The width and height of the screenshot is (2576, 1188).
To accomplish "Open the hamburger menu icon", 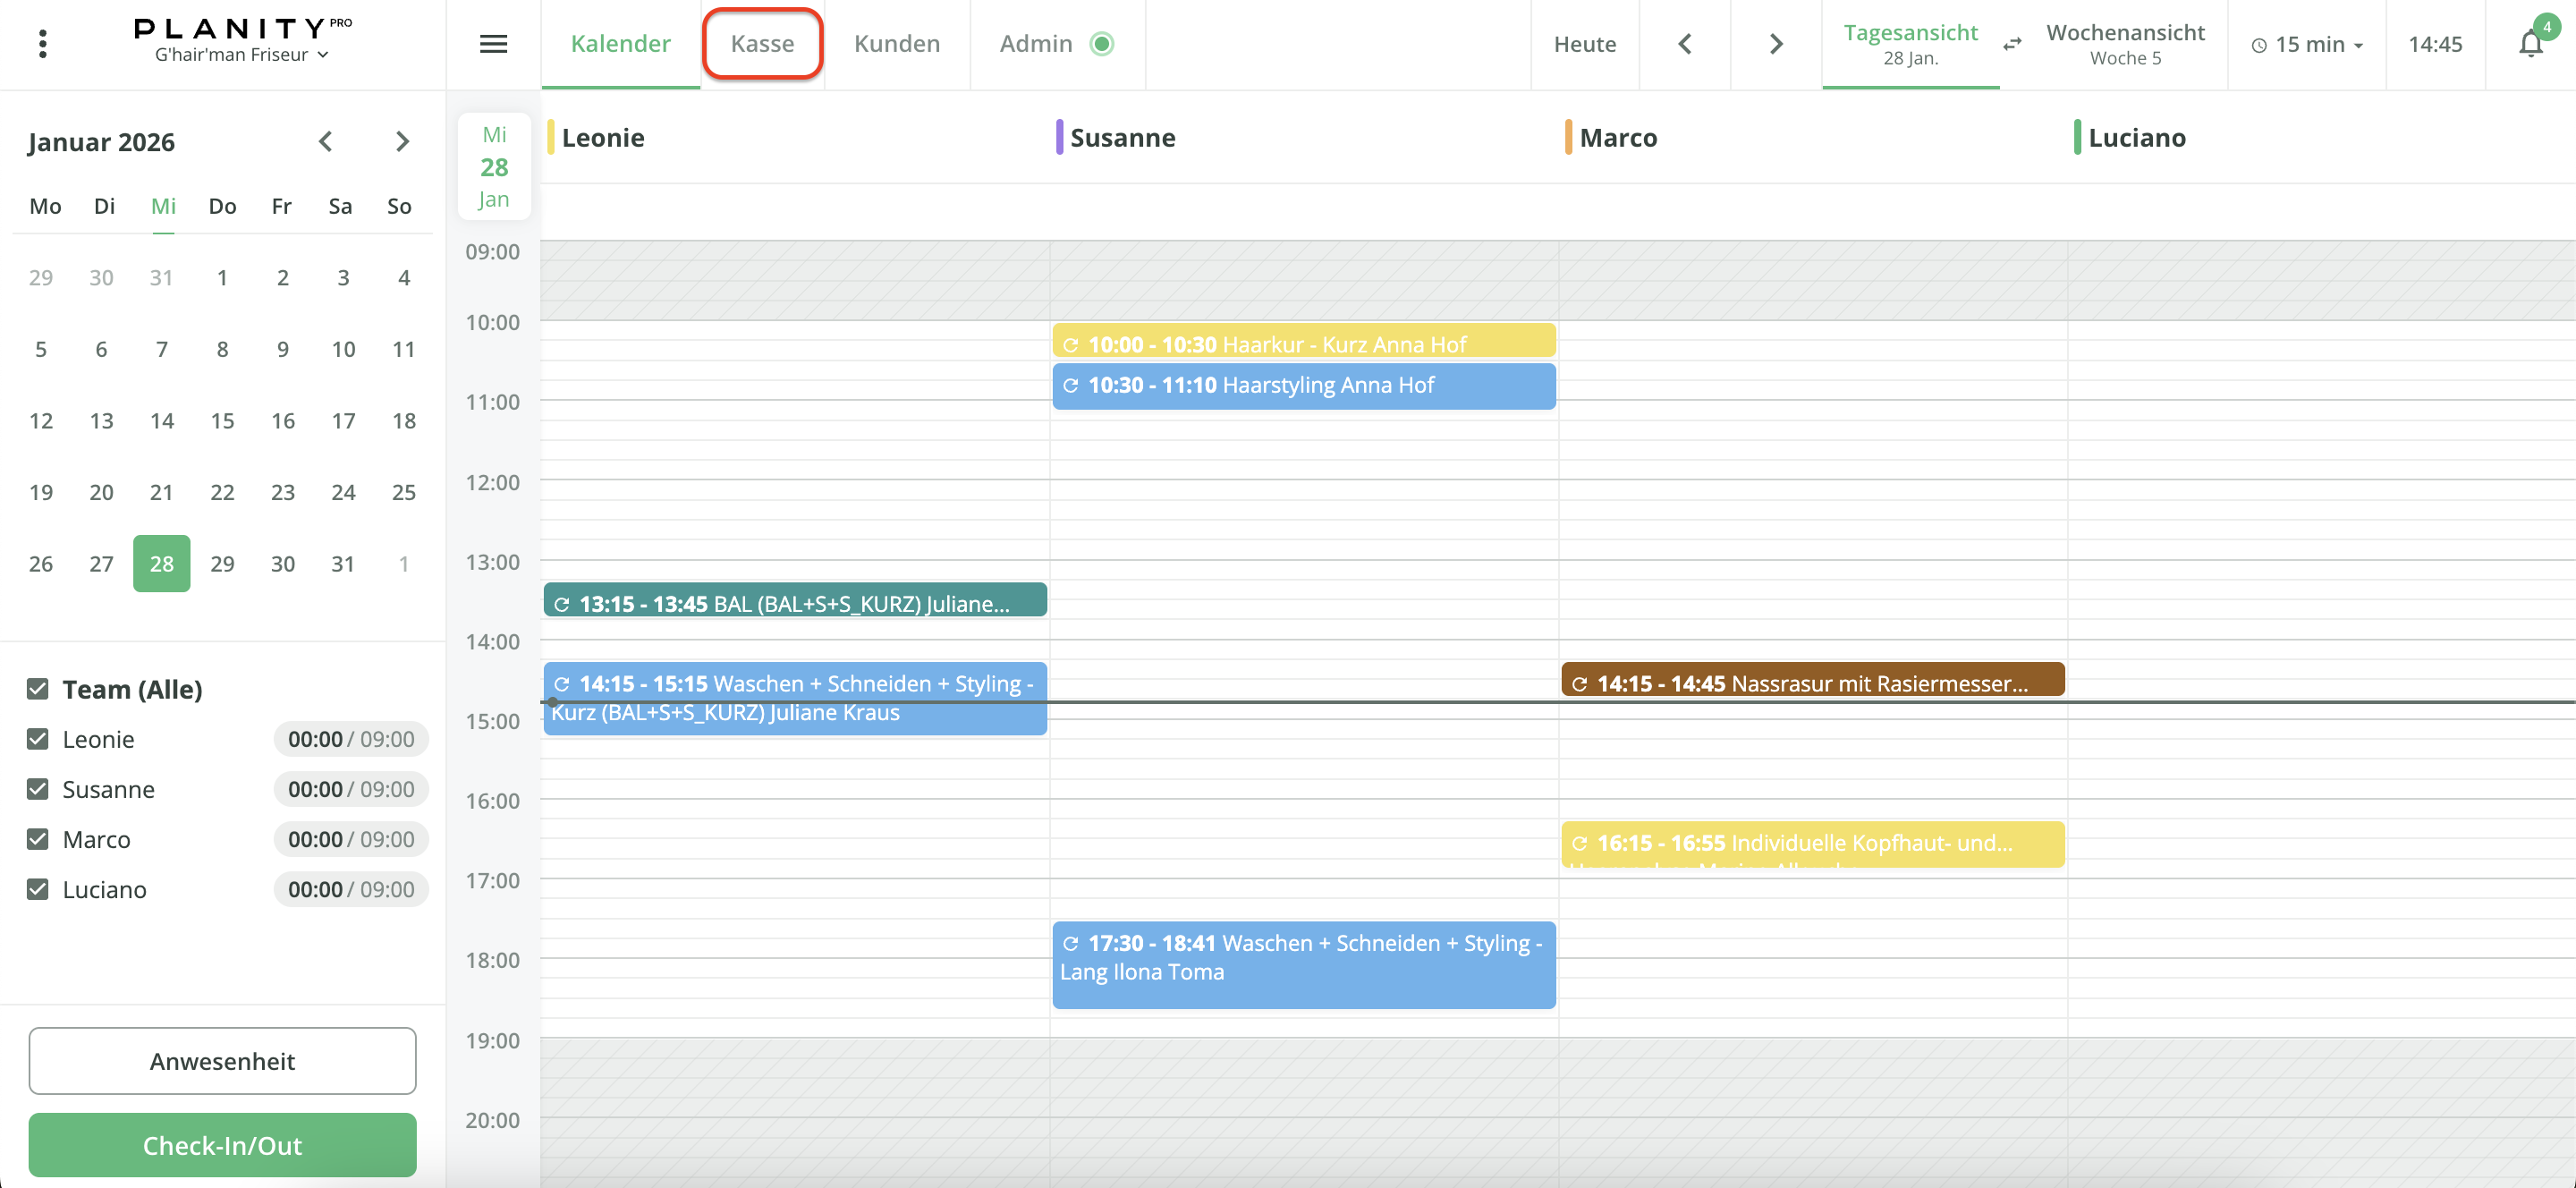I will pyautogui.click(x=493, y=44).
